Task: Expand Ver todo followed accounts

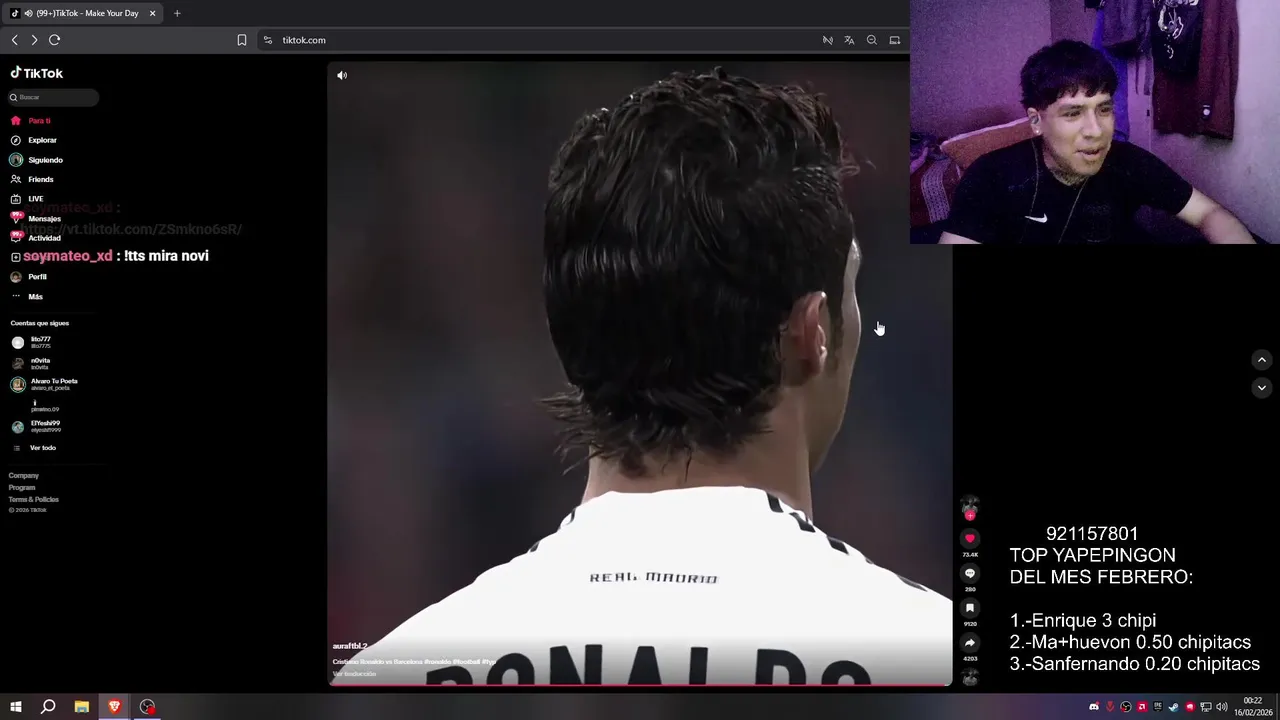Action: click(x=34, y=448)
